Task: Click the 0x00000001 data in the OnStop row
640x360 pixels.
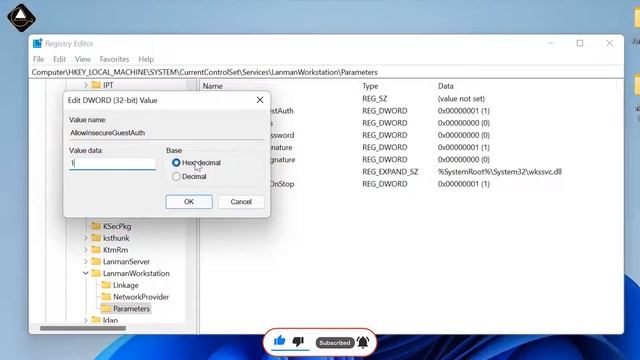Action: pyautogui.click(x=464, y=184)
